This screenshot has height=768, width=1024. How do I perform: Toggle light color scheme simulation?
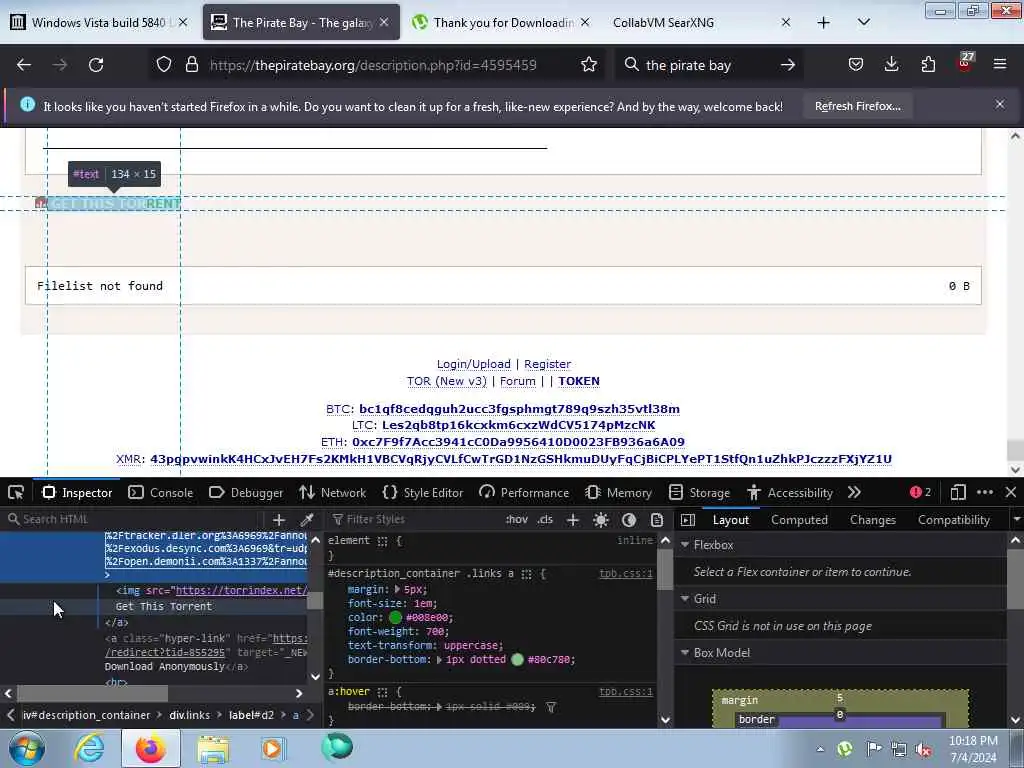601,519
